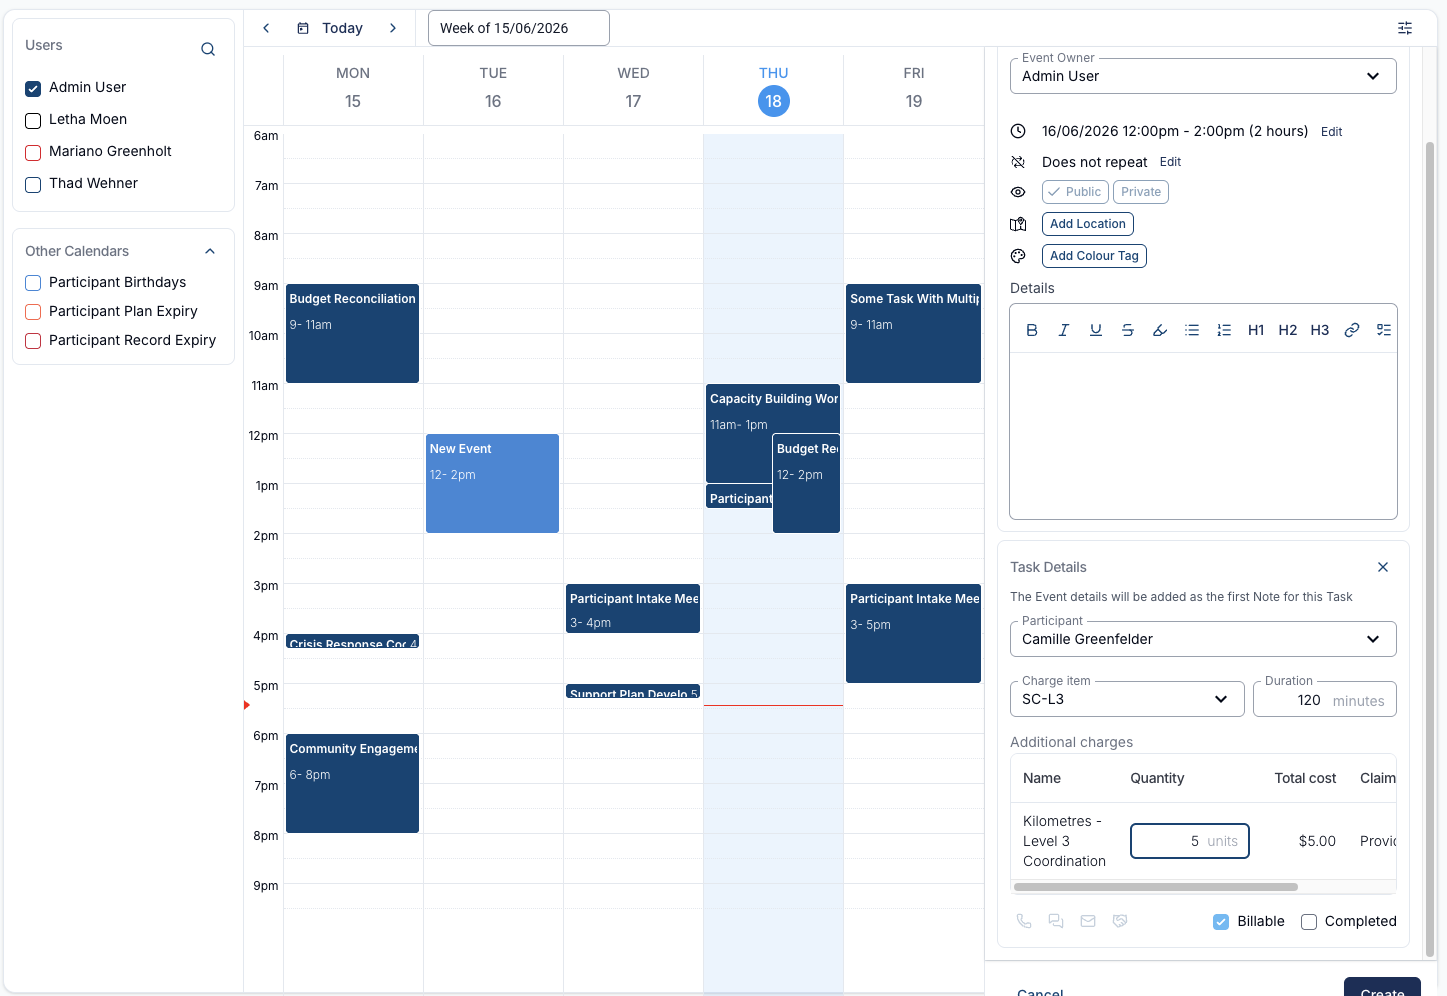Viewport: 1447px width, 996px height.
Task: Open the users search icon
Action: (208, 49)
